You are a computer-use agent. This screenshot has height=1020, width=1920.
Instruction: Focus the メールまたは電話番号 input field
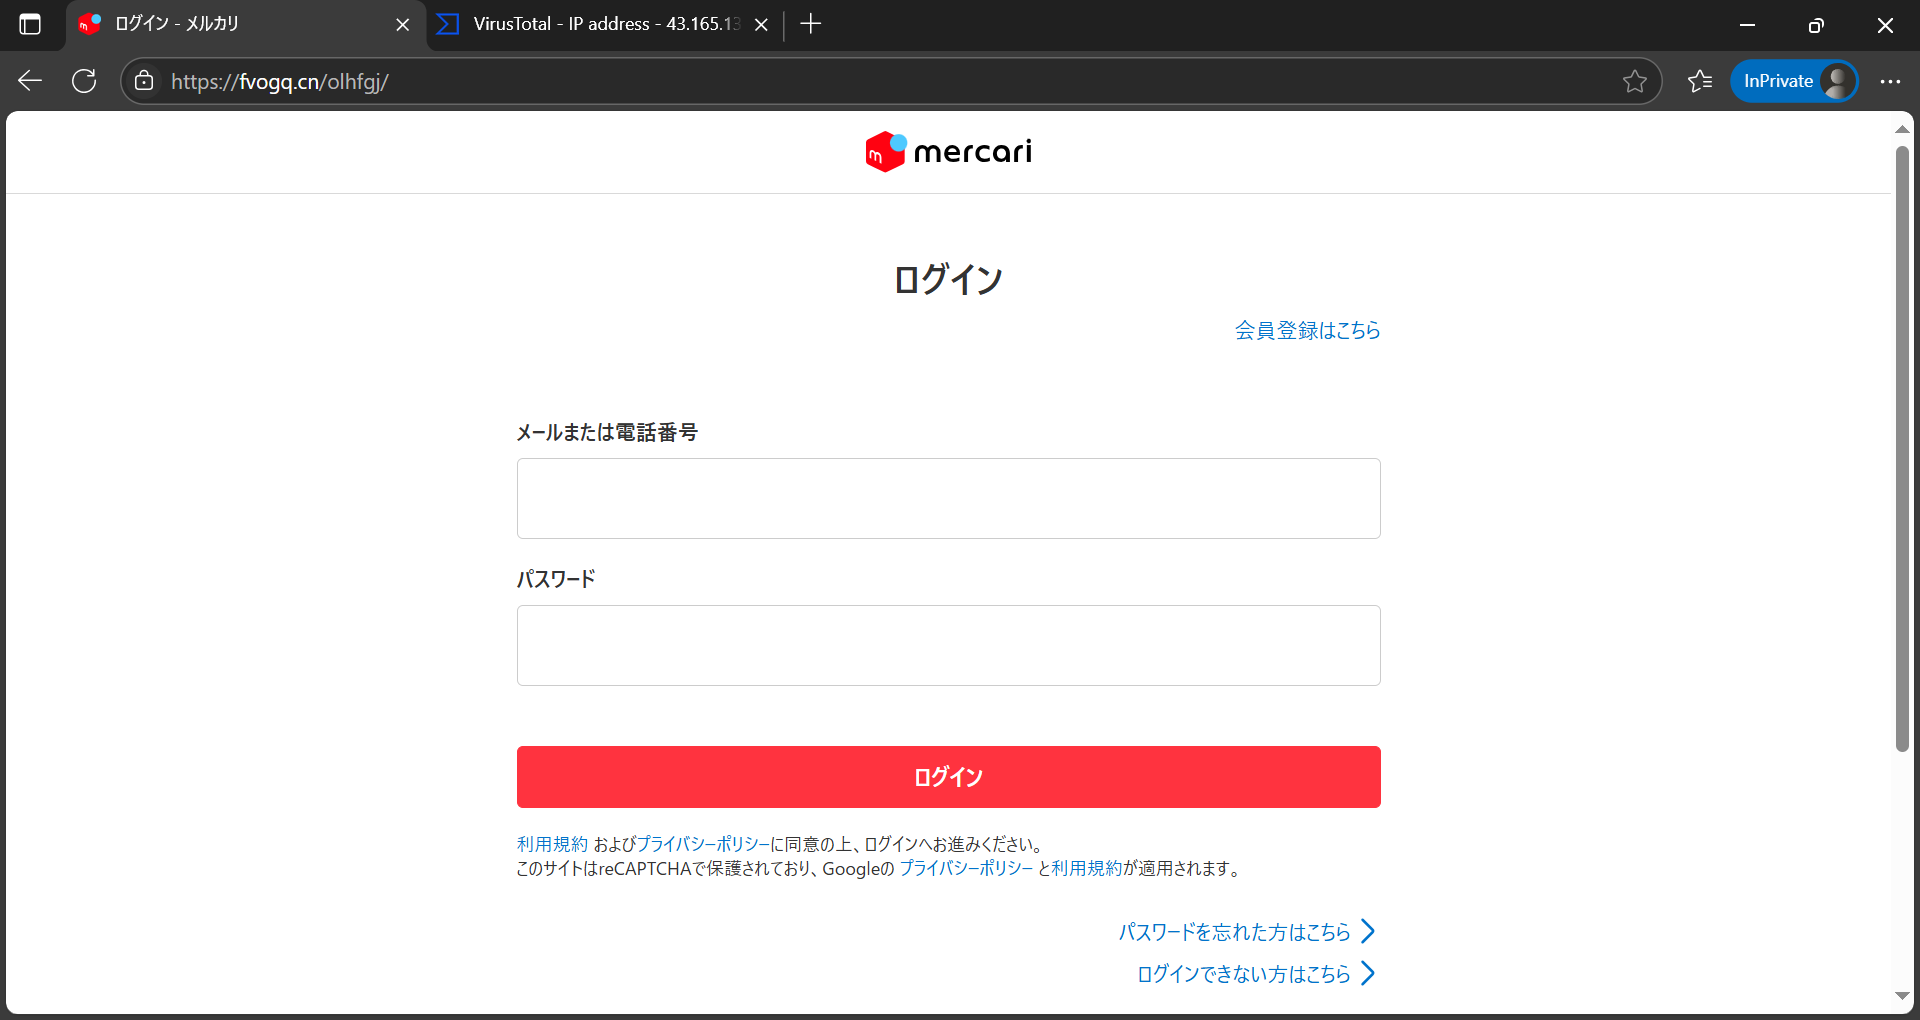(948, 498)
